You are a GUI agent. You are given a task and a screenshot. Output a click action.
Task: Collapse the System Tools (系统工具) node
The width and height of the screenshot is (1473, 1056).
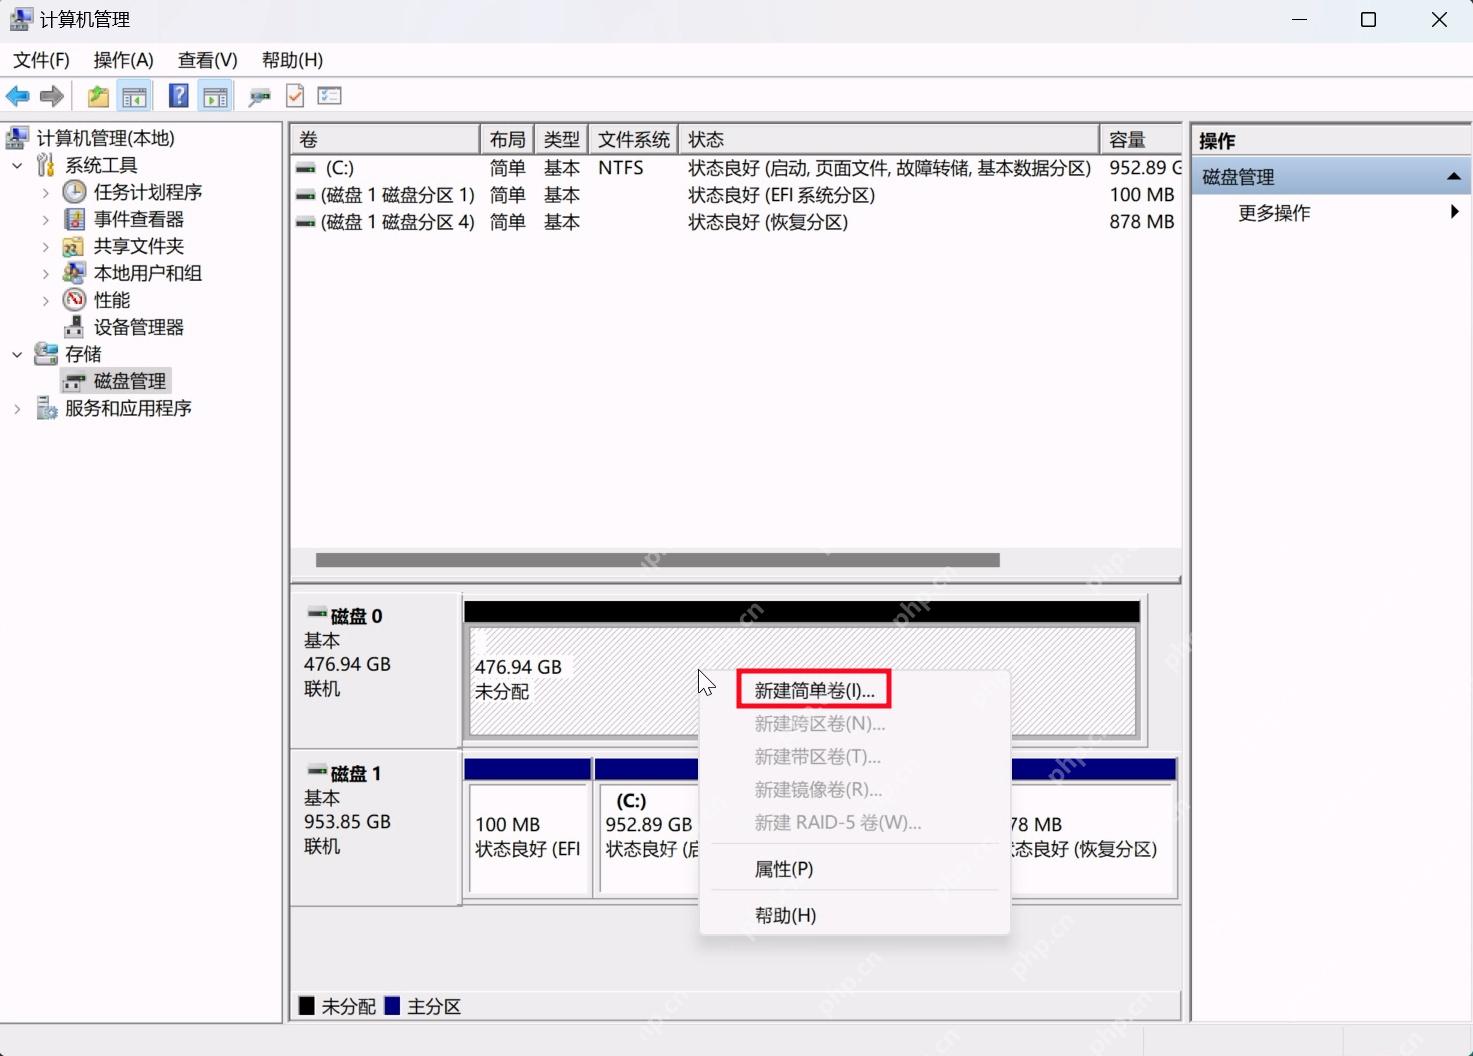pyautogui.click(x=17, y=165)
